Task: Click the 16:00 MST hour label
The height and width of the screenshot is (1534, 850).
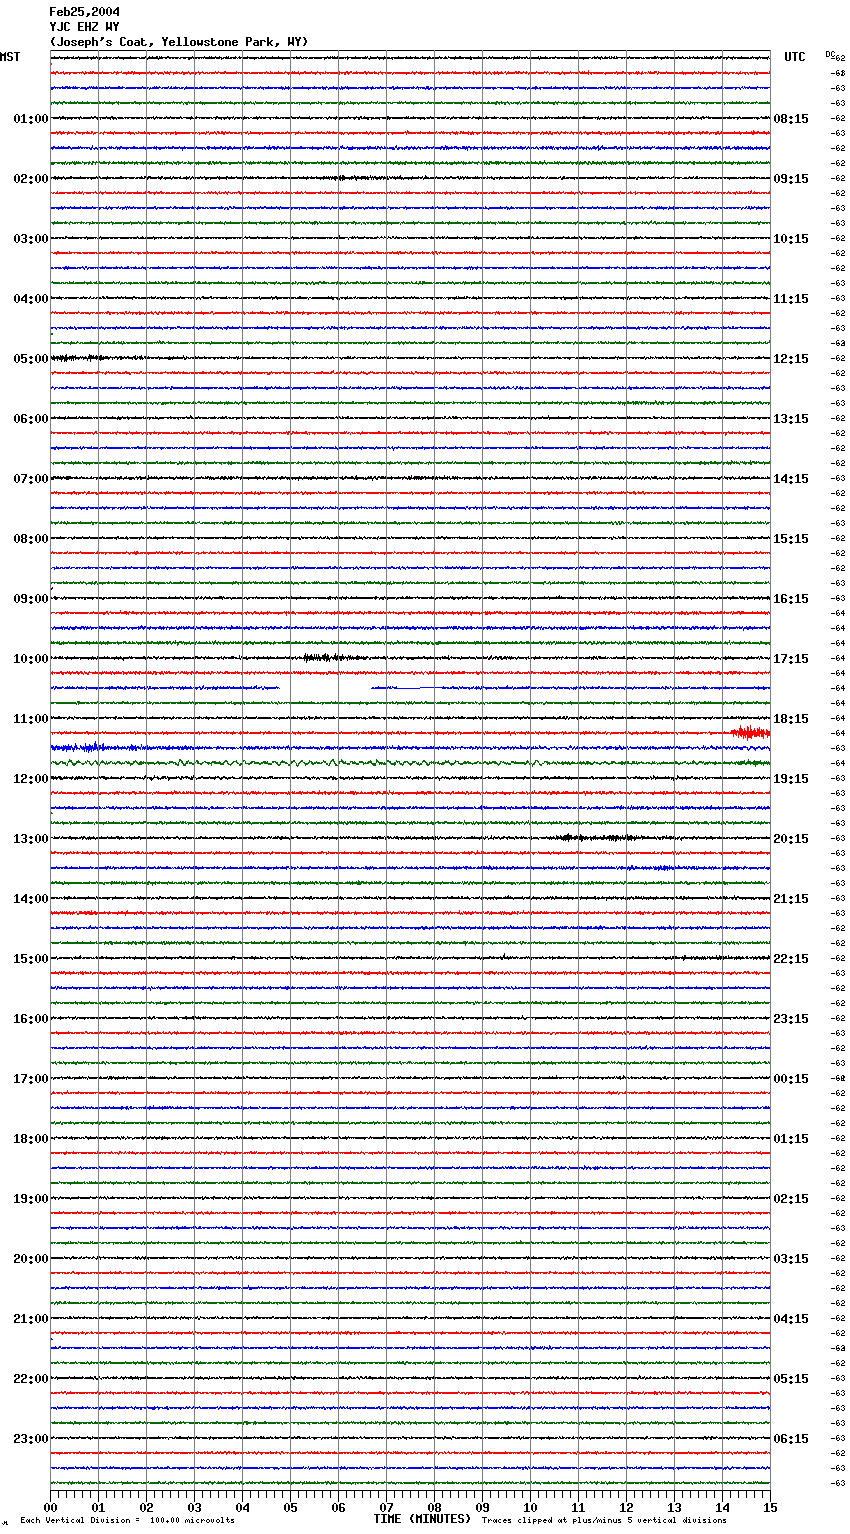Action: (31, 1019)
